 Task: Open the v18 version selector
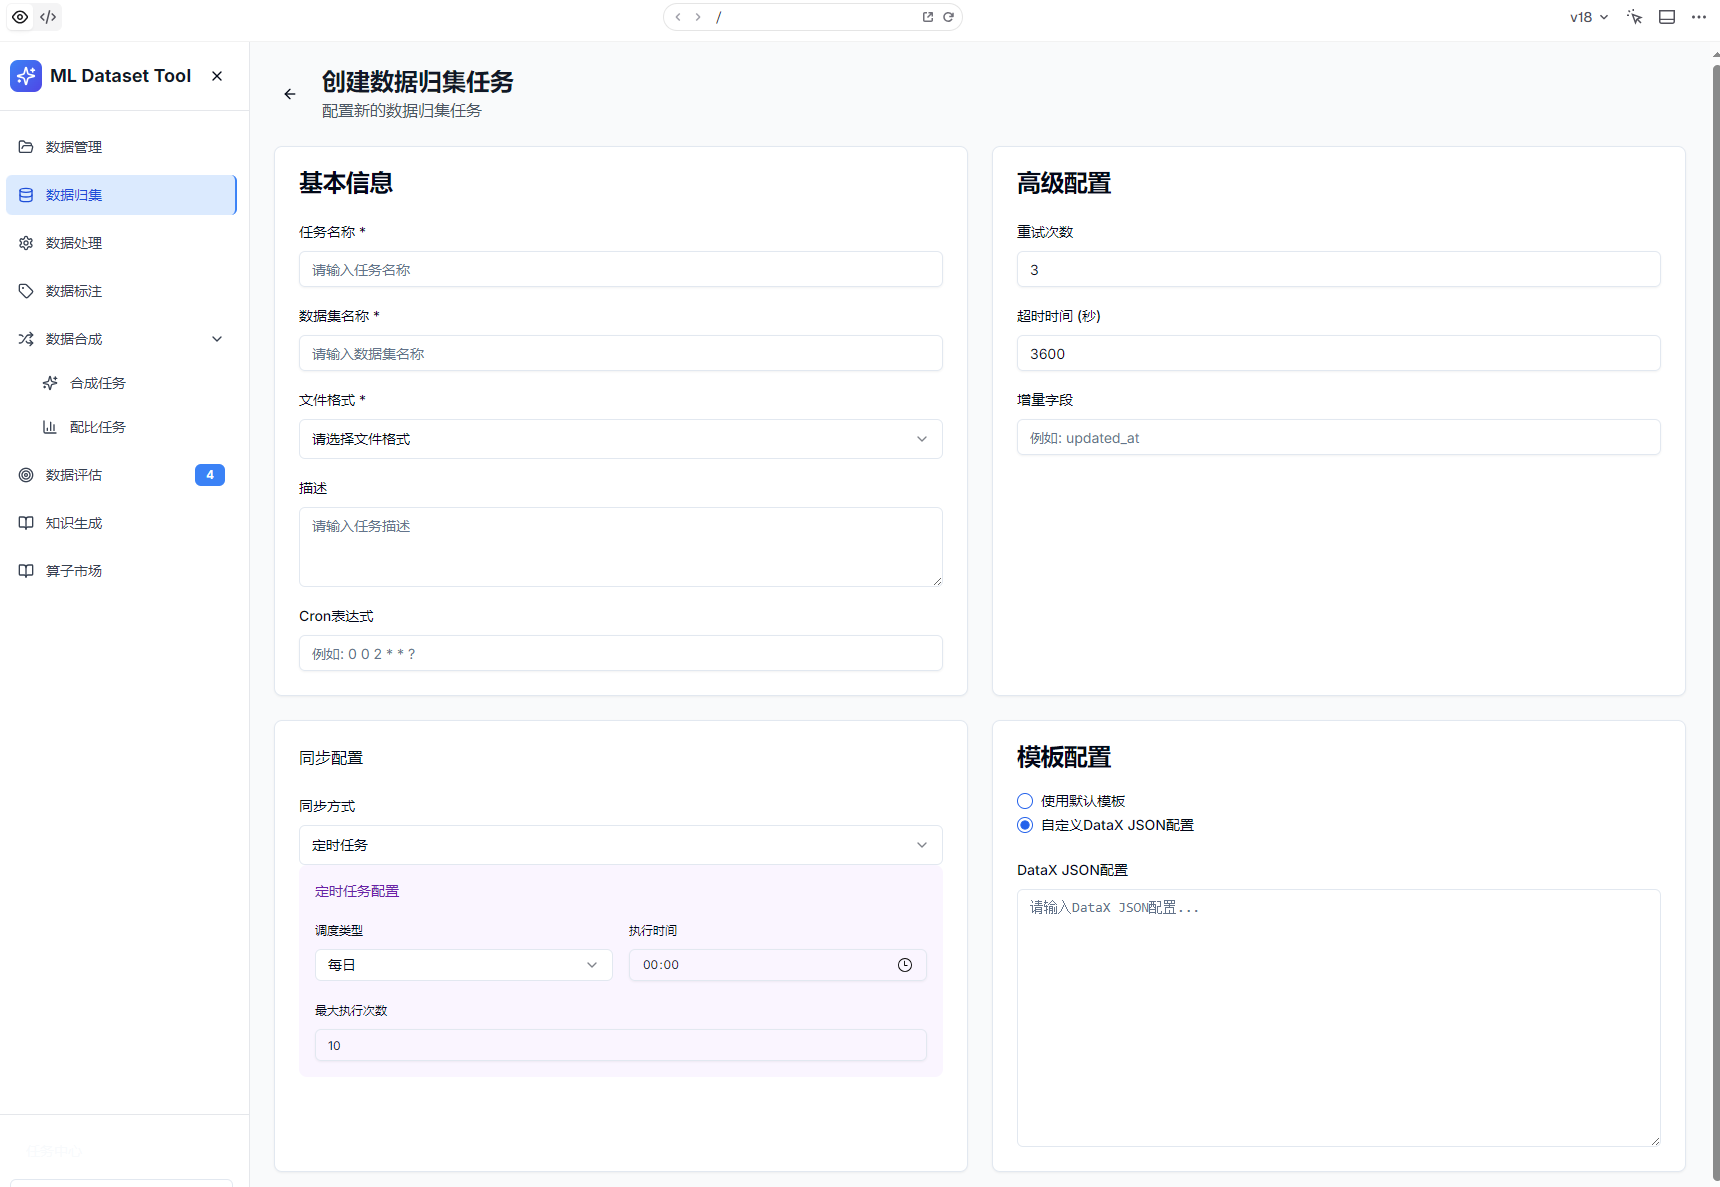click(x=1588, y=17)
